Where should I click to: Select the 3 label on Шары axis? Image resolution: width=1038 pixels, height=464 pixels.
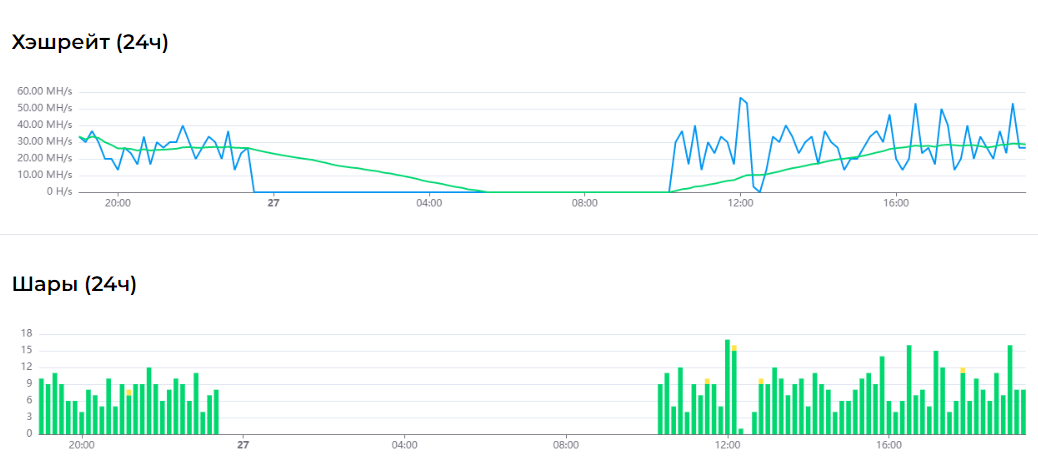pyautogui.click(x=30, y=417)
